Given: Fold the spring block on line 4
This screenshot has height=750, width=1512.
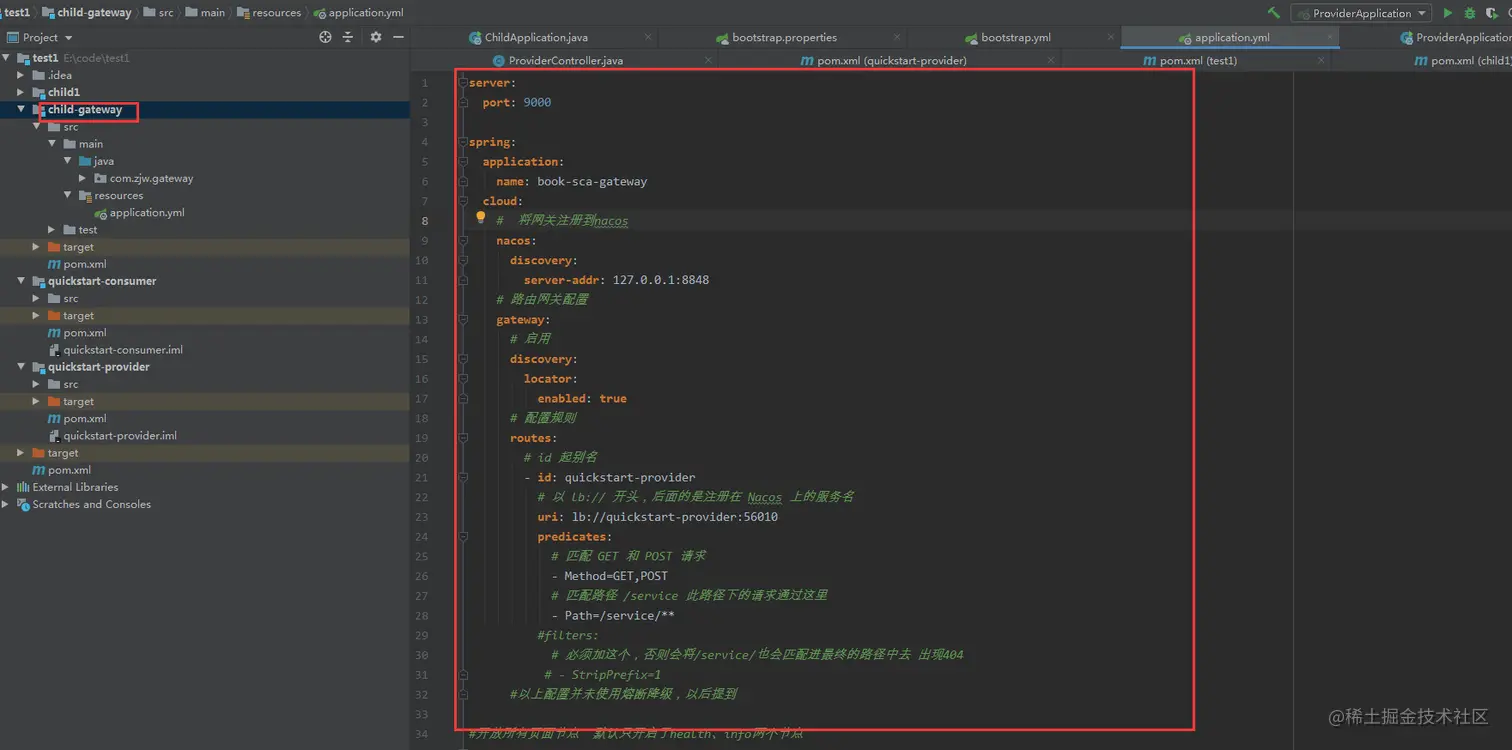Looking at the screenshot, I should 463,142.
